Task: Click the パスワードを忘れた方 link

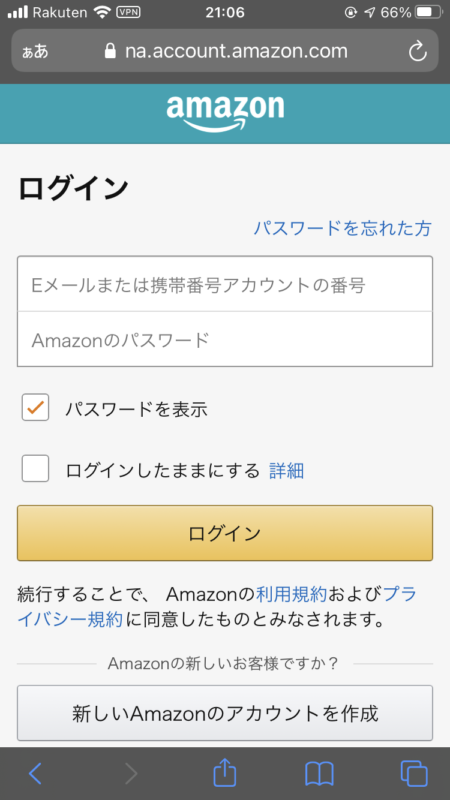Action: [x=343, y=228]
